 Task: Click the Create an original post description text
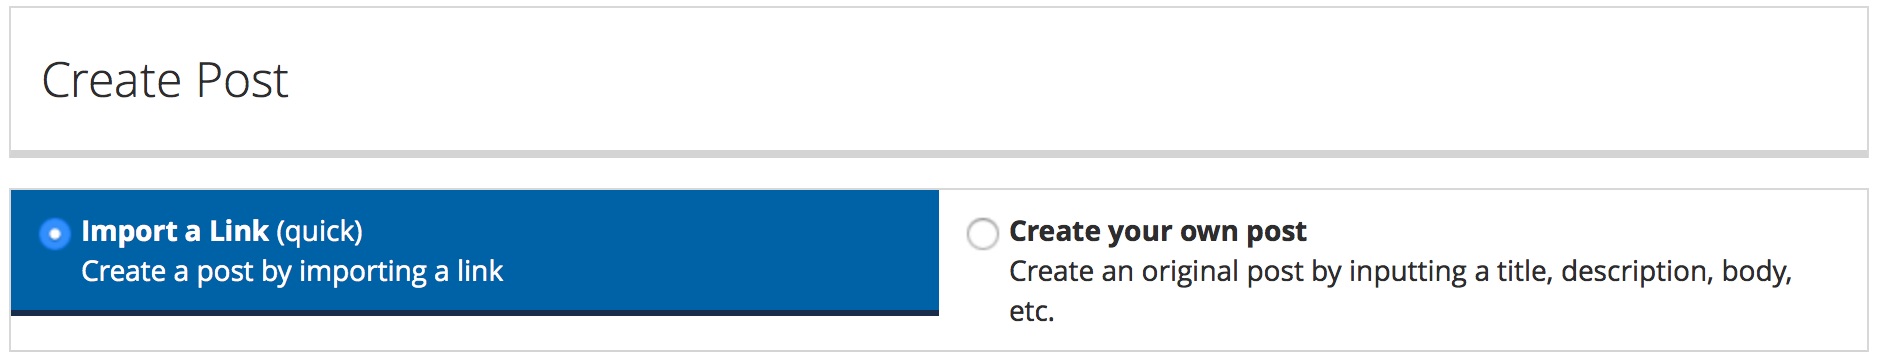[x=1400, y=271]
